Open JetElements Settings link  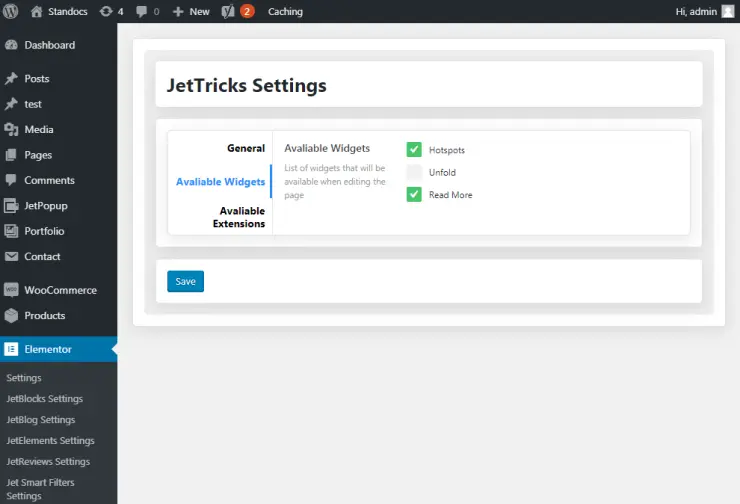(x=50, y=440)
